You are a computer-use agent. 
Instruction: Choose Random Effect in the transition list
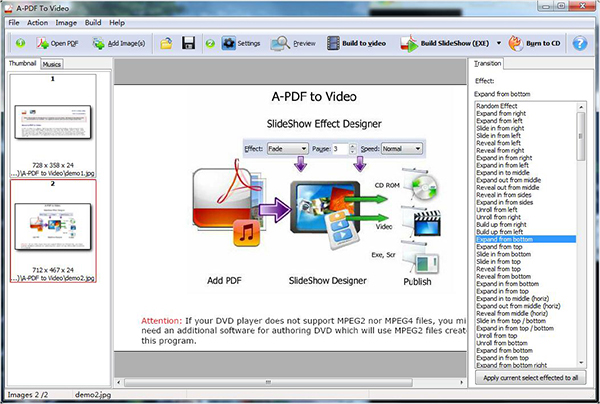coord(496,105)
